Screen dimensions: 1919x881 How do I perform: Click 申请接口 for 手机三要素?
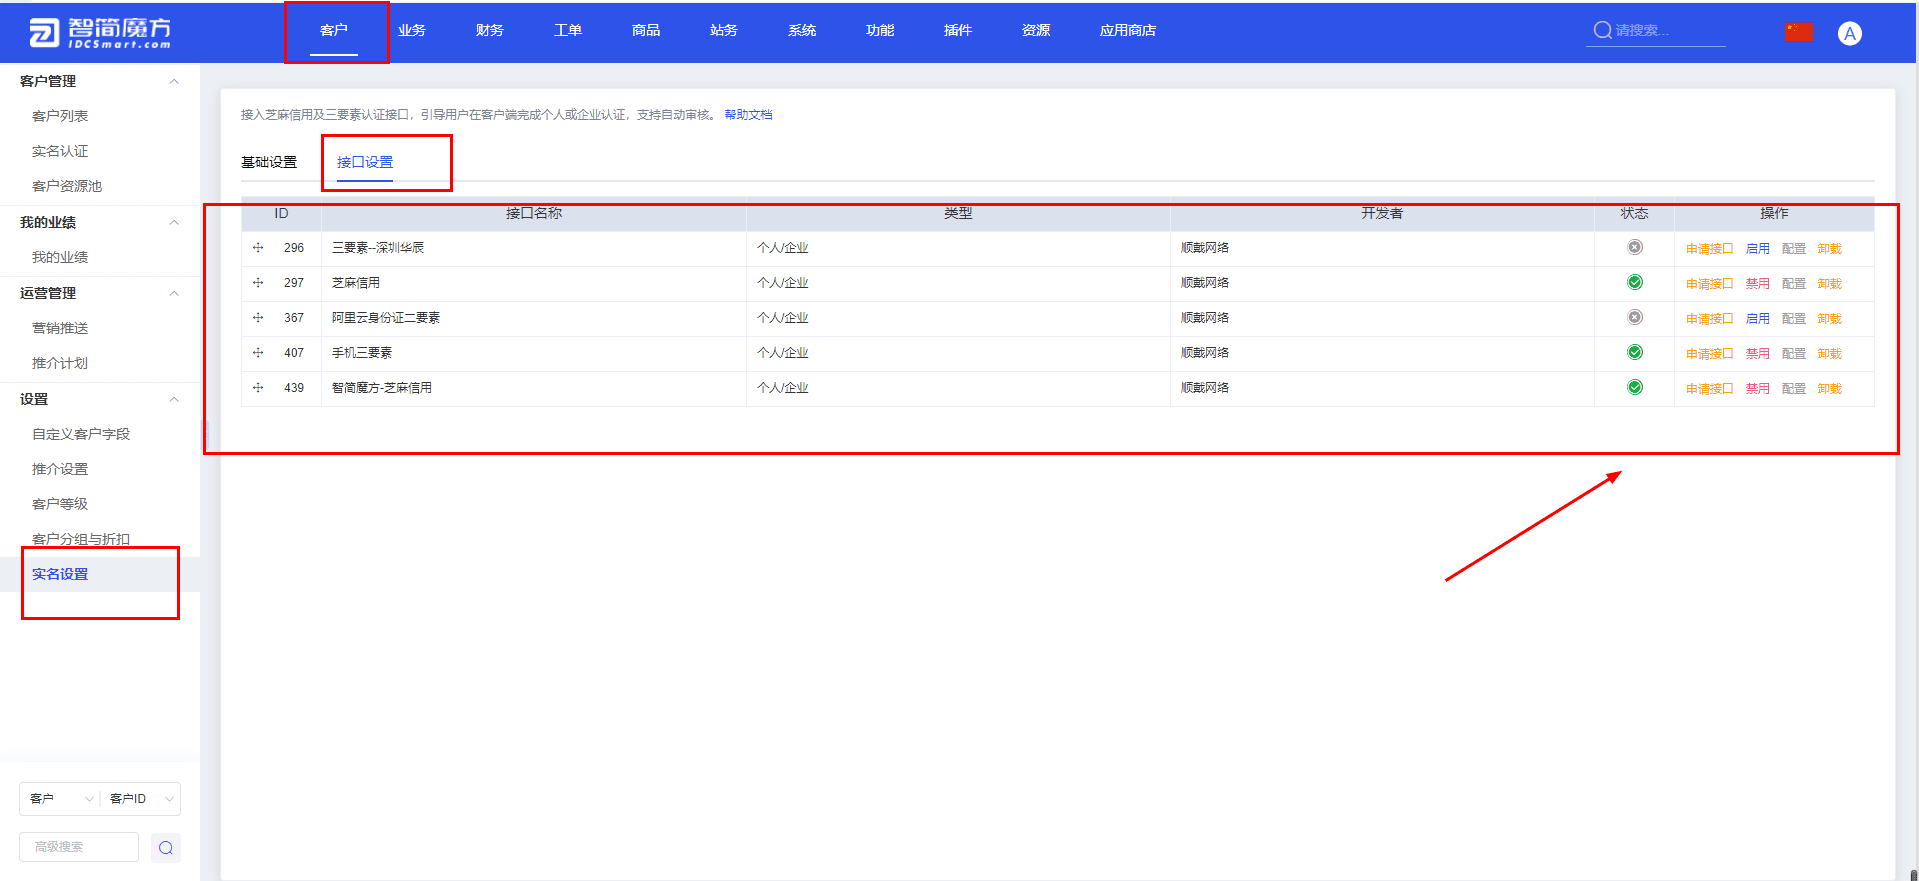(1709, 354)
